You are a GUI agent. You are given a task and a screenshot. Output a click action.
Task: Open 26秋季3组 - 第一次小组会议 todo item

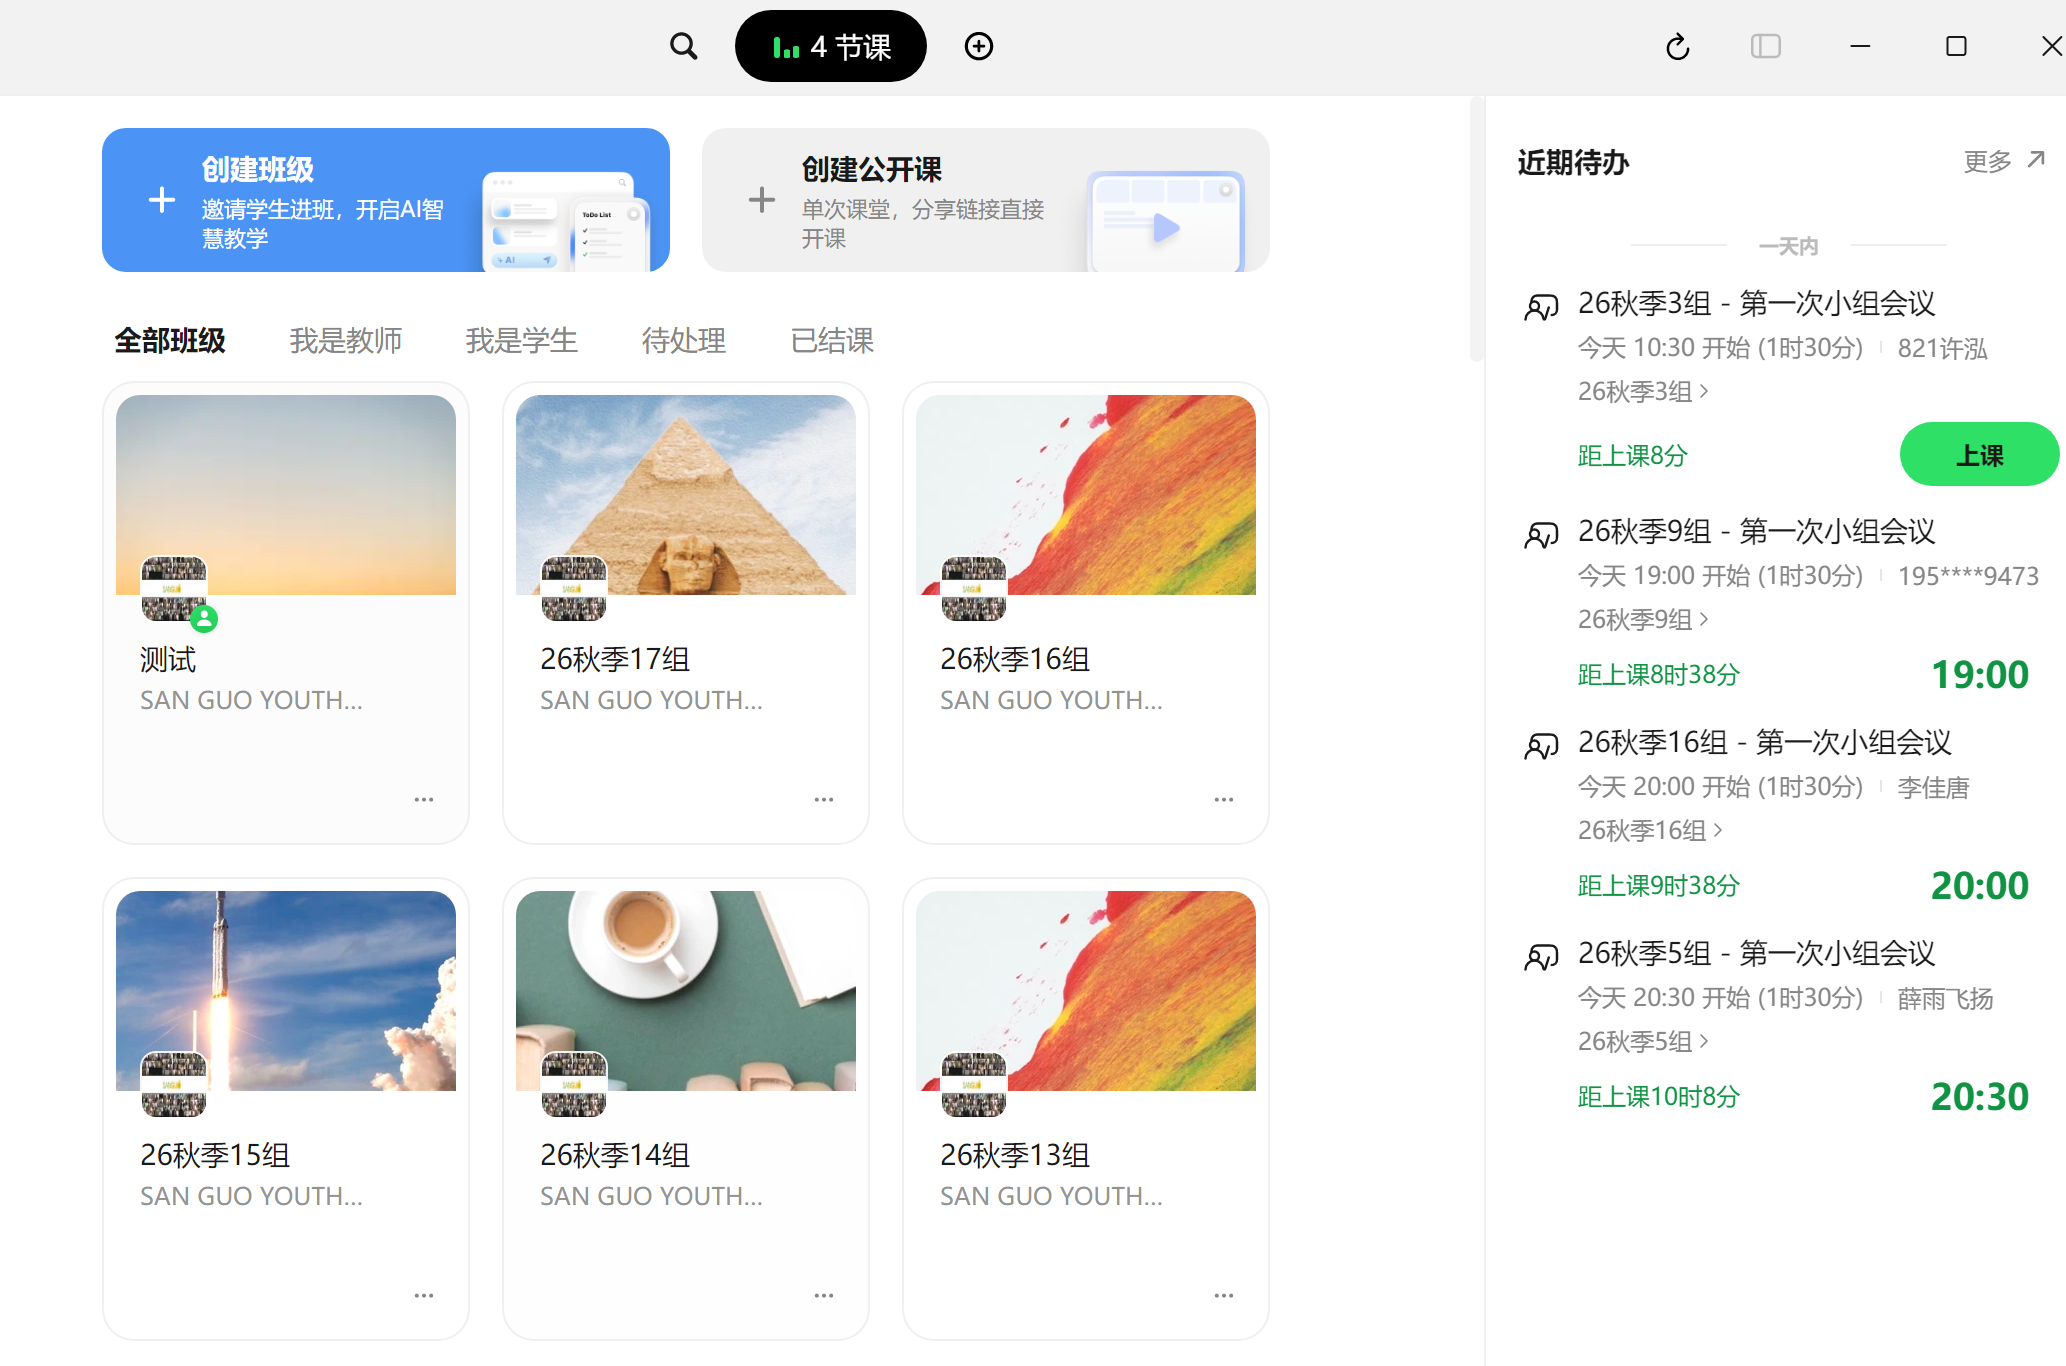point(1757,304)
